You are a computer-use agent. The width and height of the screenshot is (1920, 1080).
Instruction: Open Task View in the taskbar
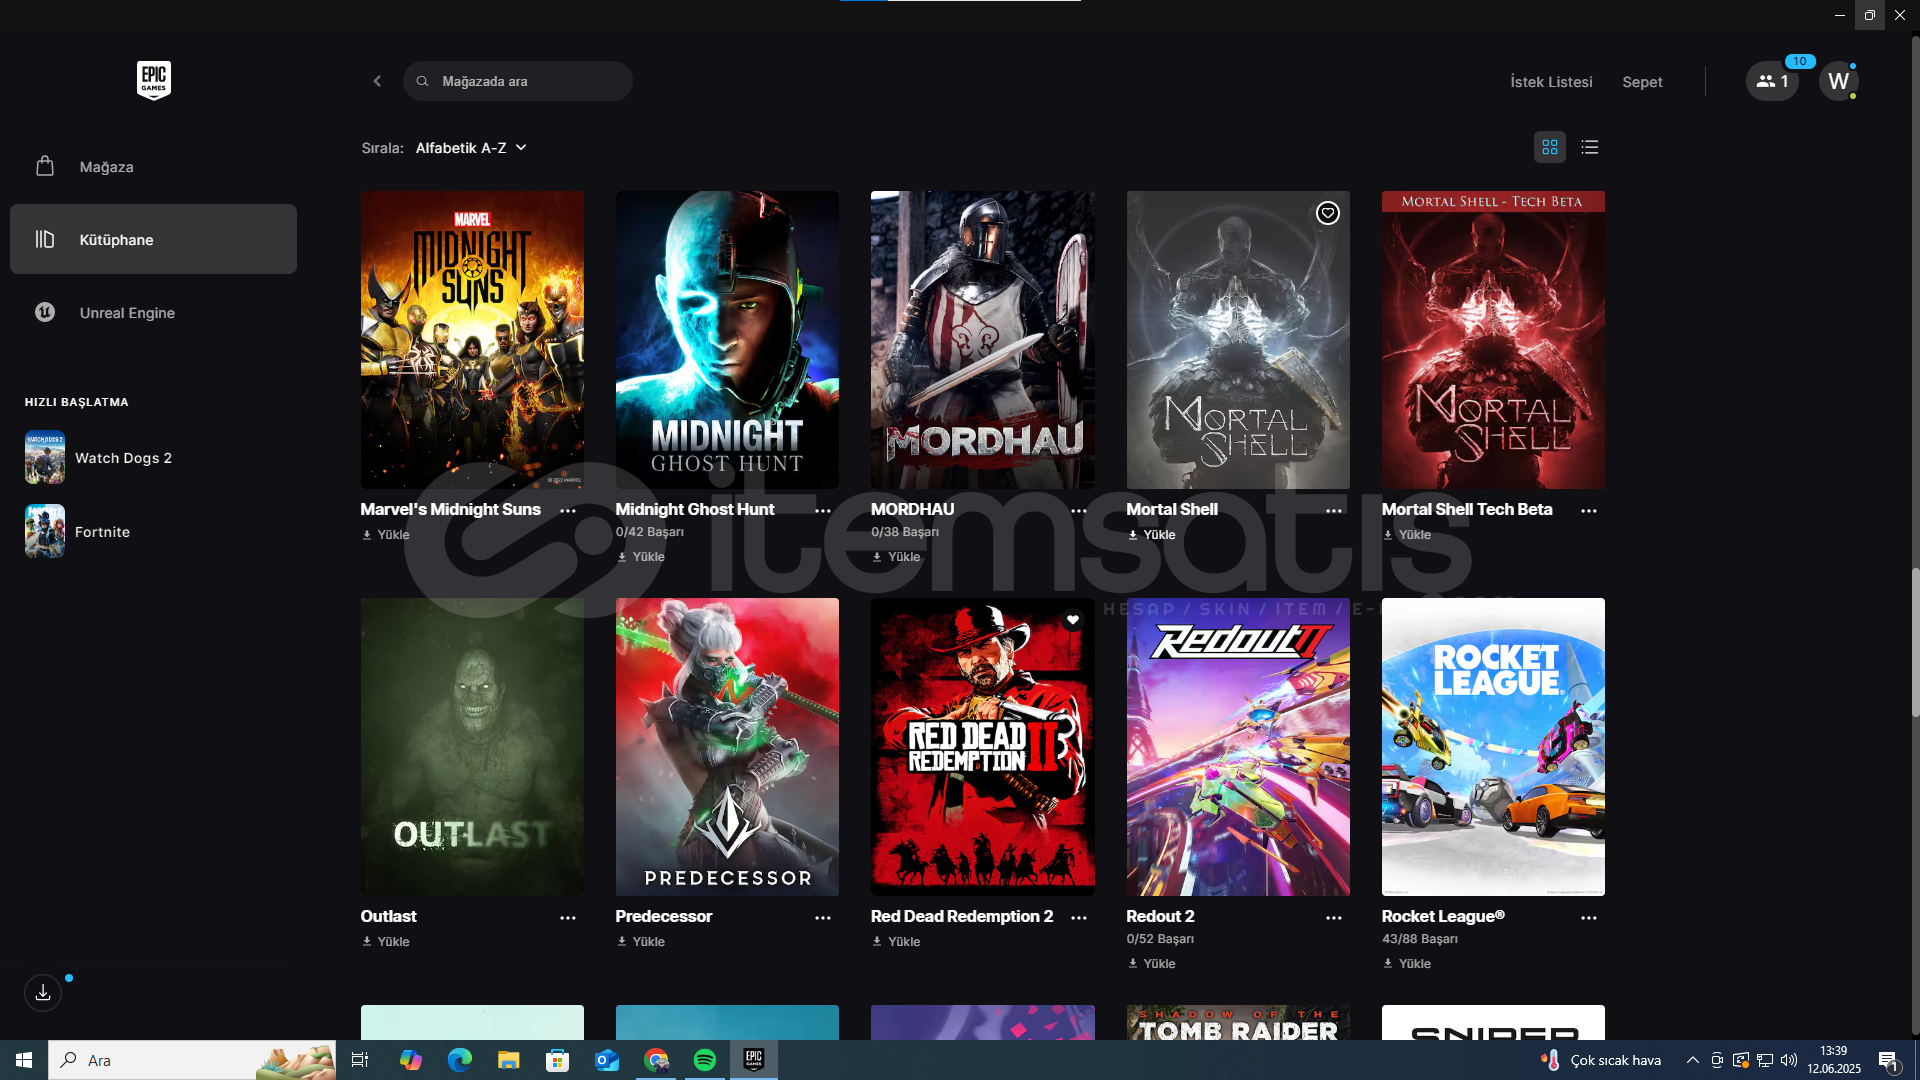pyautogui.click(x=360, y=1060)
